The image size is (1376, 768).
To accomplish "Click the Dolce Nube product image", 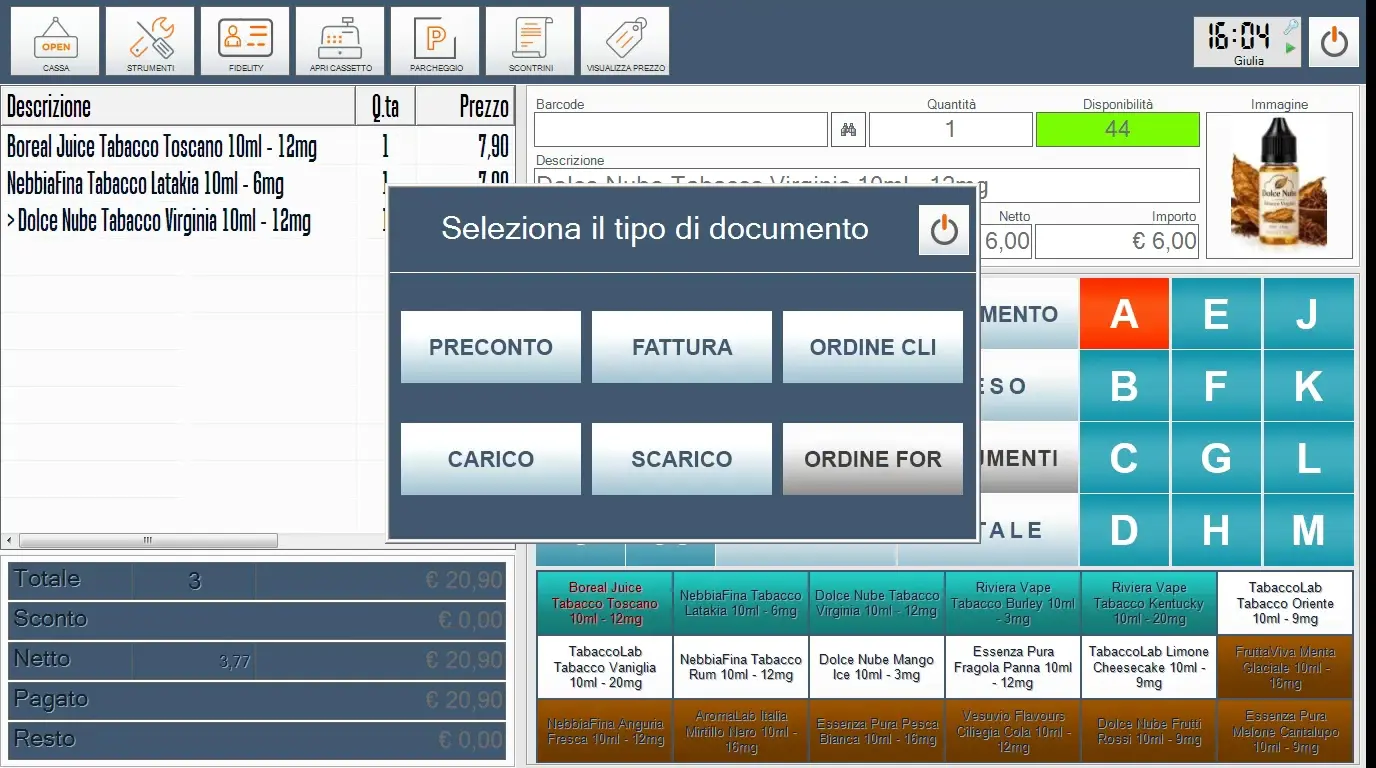I will coord(1279,185).
